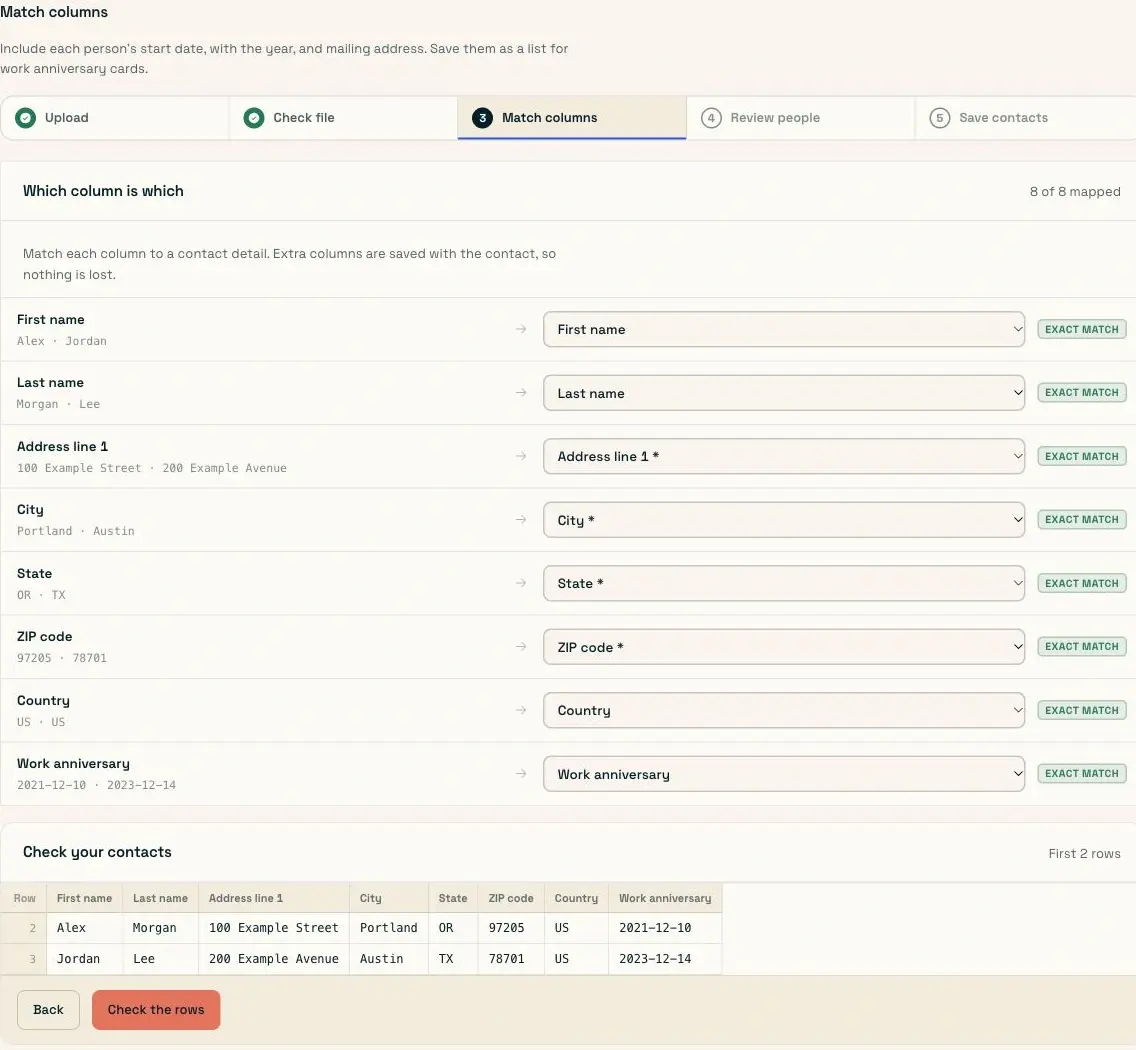Click the Back button
The image size is (1136, 1050).
pyautogui.click(x=49, y=1009)
